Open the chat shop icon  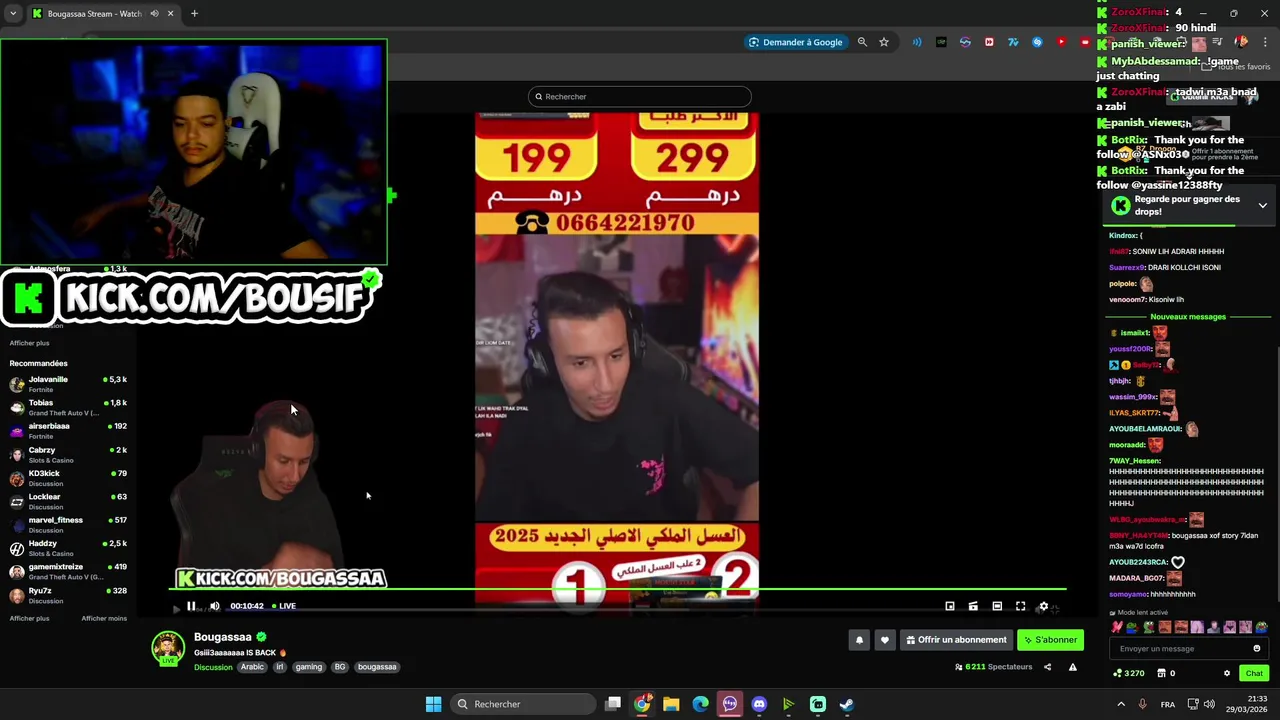coord(1167,673)
